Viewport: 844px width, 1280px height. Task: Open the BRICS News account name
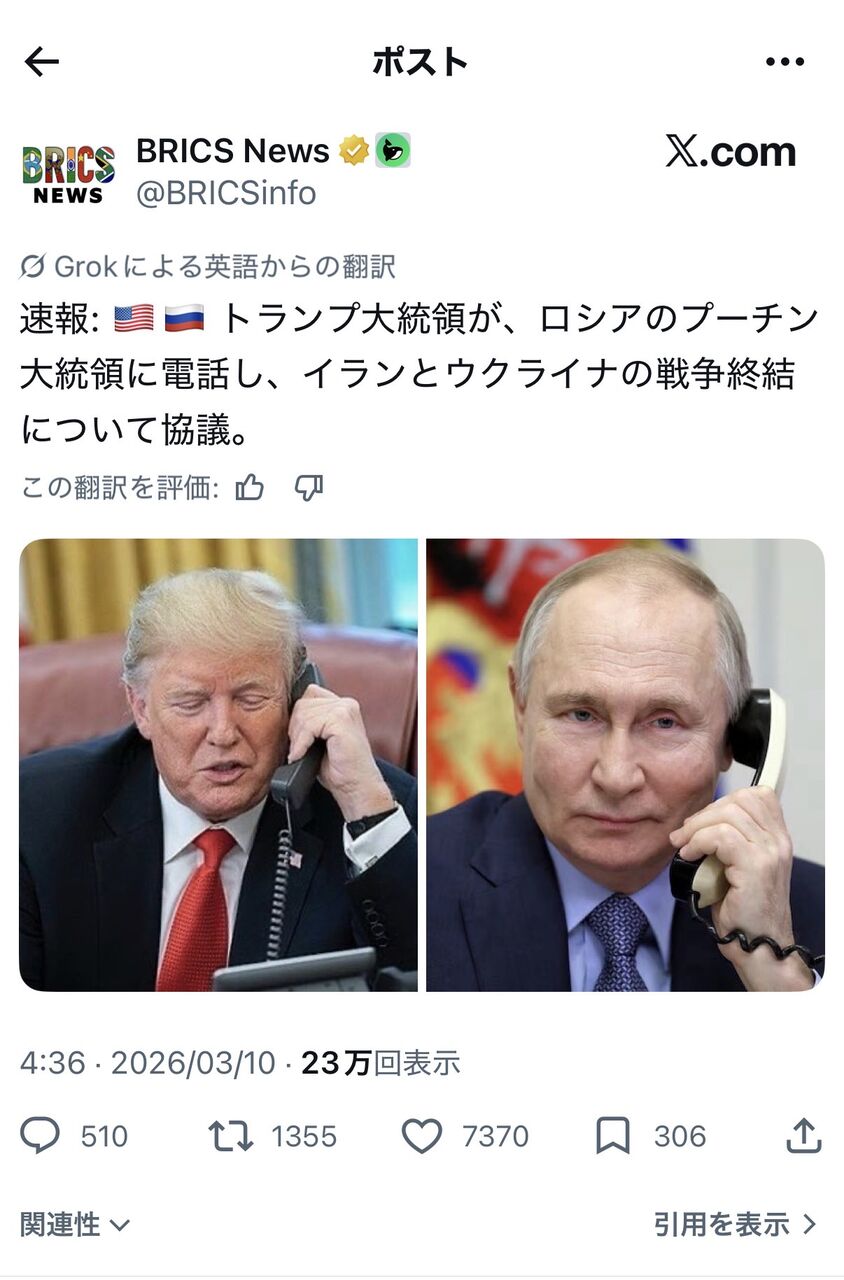tap(233, 151)
